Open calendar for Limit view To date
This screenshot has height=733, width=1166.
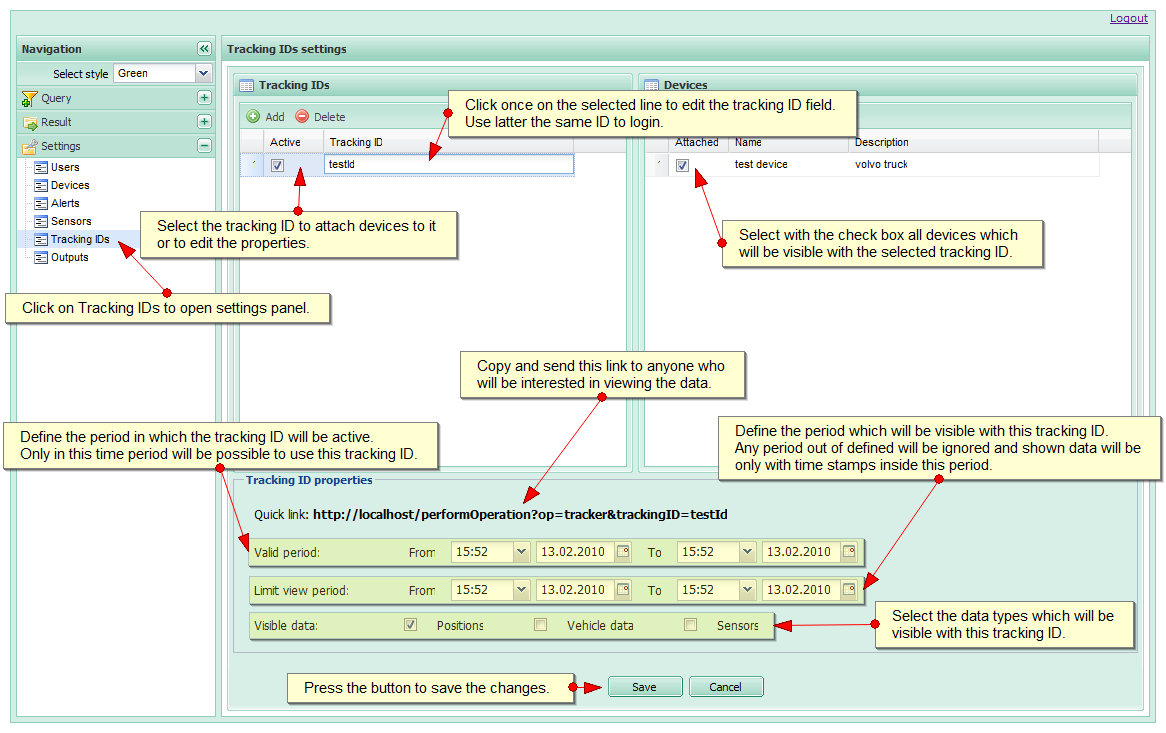pyautogui.click(x=849, y=590)
